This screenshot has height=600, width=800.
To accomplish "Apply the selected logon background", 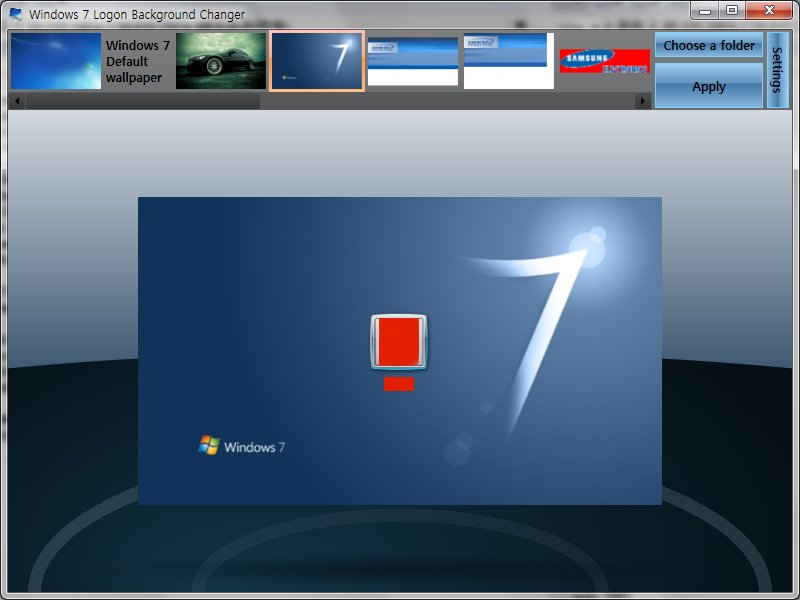I will pos(709,86).
